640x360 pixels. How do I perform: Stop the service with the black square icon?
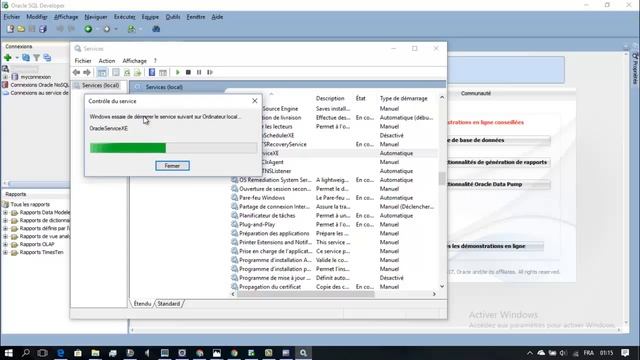click(188, 72)
